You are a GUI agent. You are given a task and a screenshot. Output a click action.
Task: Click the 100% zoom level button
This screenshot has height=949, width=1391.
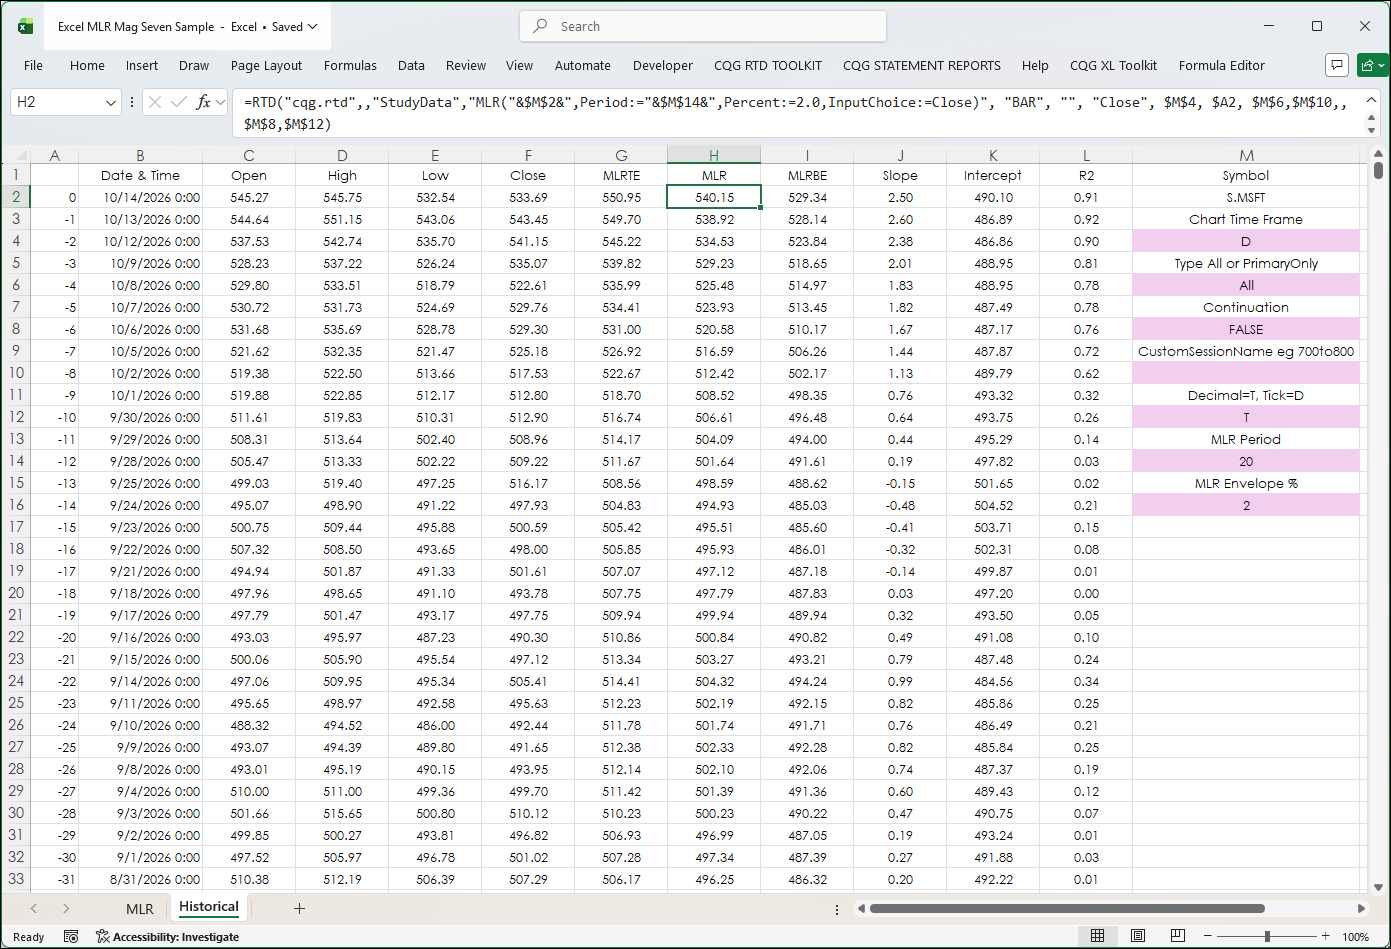1355,937
